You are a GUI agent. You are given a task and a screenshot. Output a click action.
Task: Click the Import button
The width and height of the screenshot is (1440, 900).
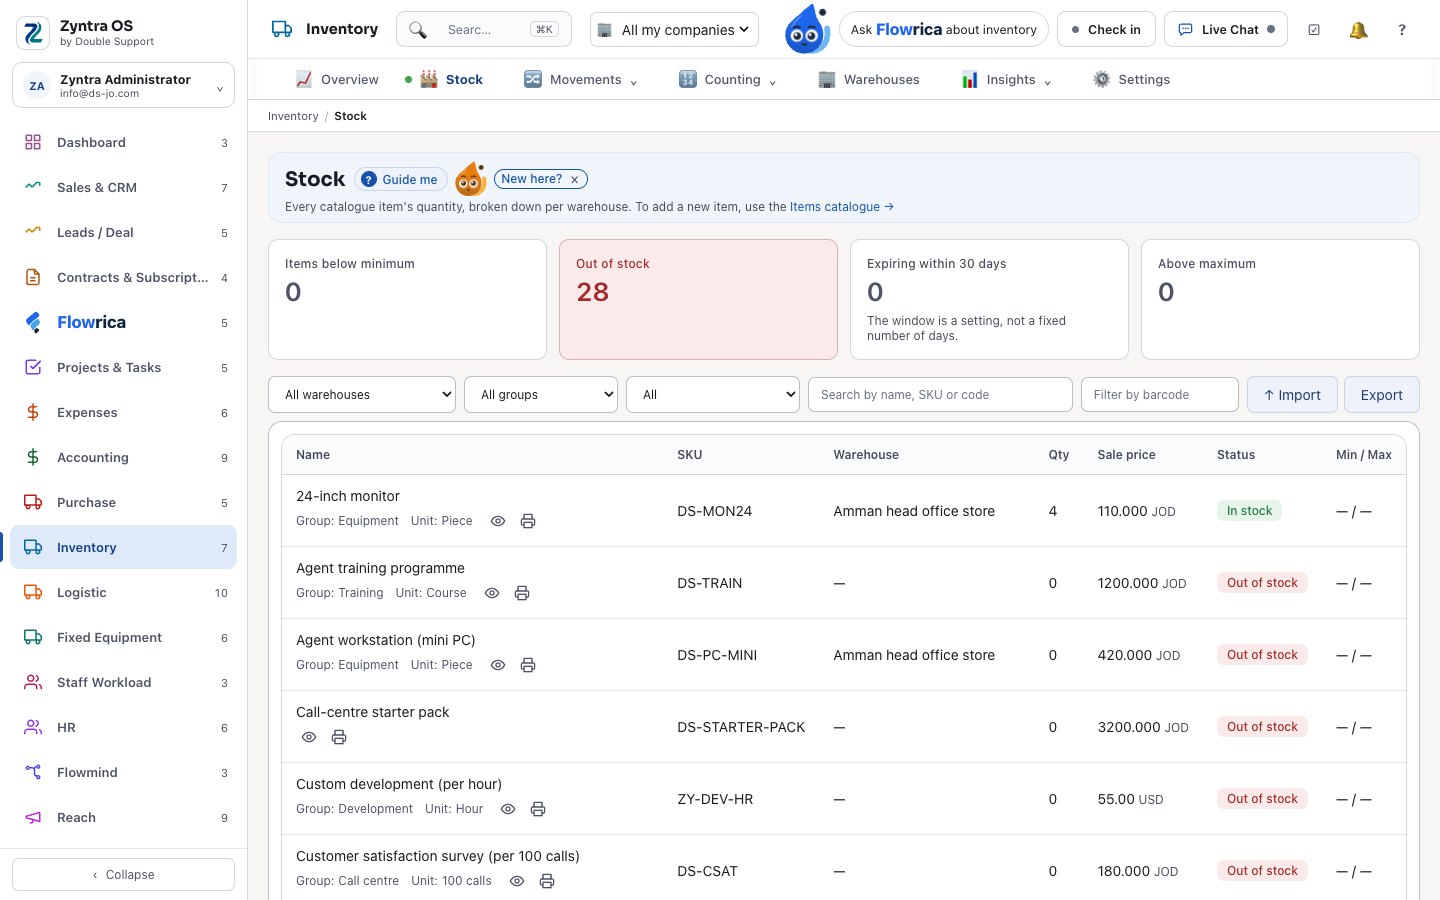point(1292,395)
